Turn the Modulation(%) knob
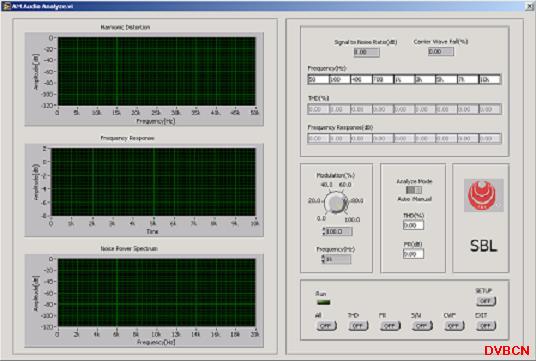536x361 pixels. pos(335,202)
